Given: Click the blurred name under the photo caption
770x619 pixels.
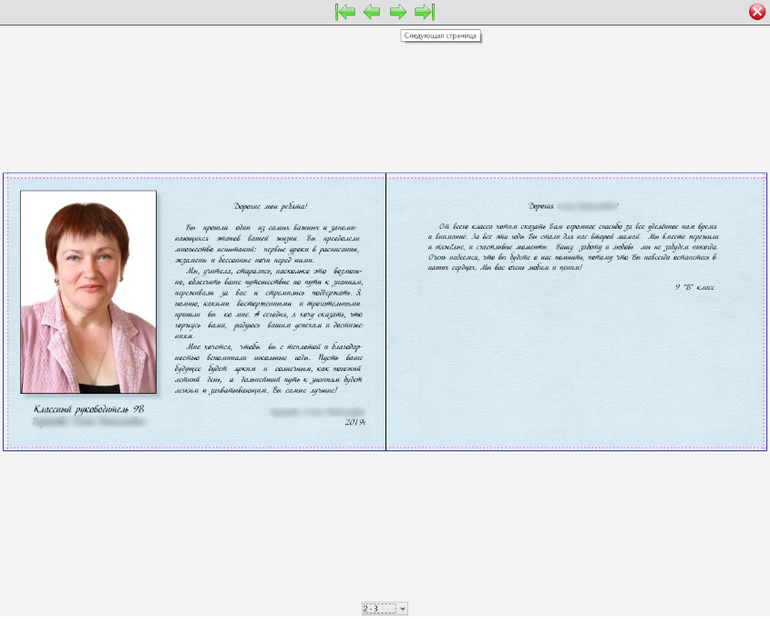Looking at the screenshot, I should tap(89, 423).
